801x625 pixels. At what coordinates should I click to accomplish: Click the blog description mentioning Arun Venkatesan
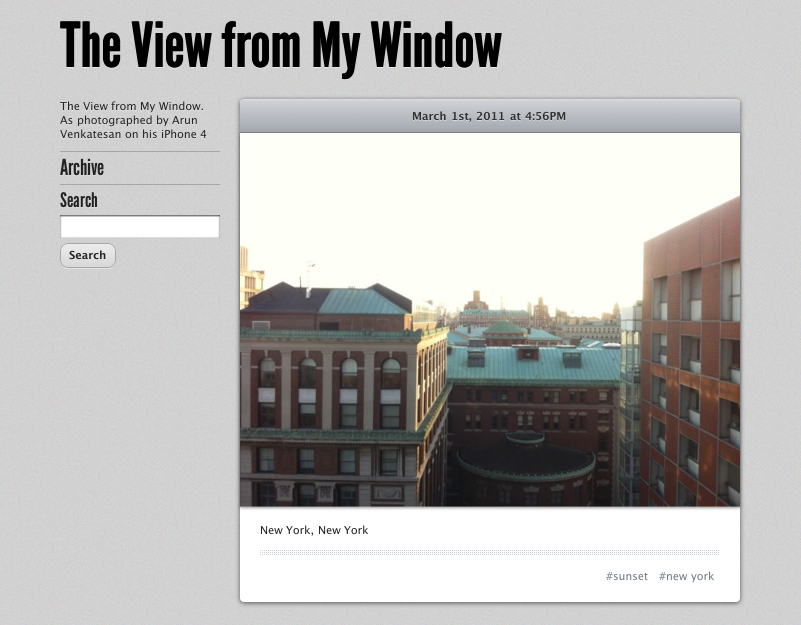tap(133, 120)
